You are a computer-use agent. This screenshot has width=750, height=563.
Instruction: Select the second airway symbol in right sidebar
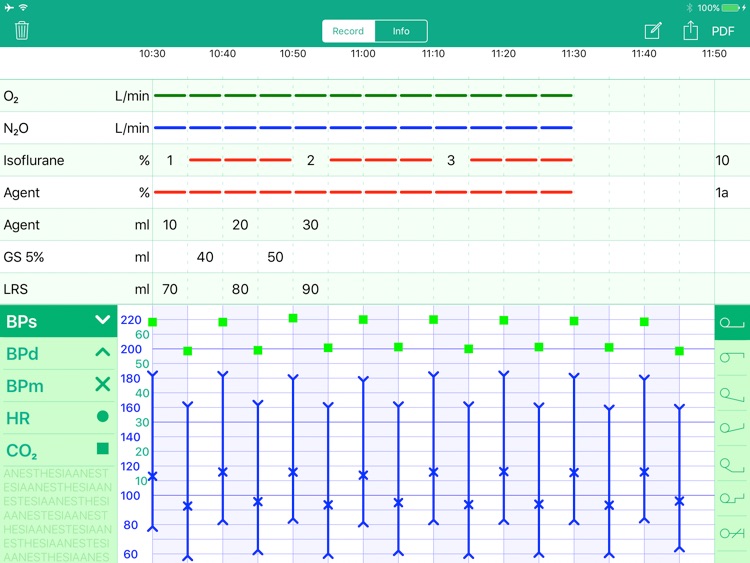point(732,357)
